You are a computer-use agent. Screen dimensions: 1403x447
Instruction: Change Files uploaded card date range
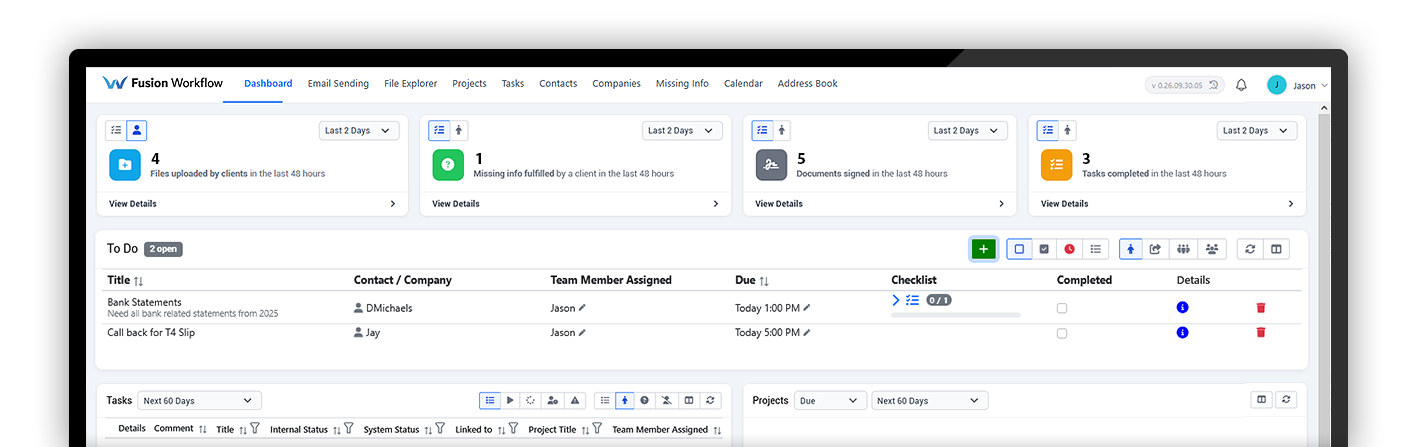pyautogui.click(x=359, y=130)
